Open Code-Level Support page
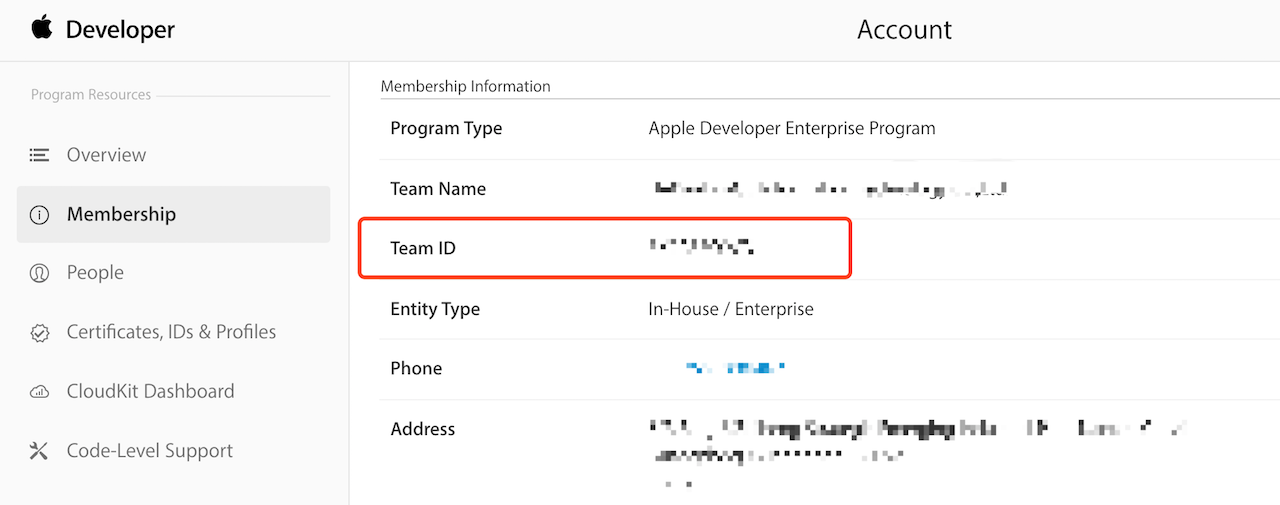This screenshot has width=1280, height=505. click(149, 451)
